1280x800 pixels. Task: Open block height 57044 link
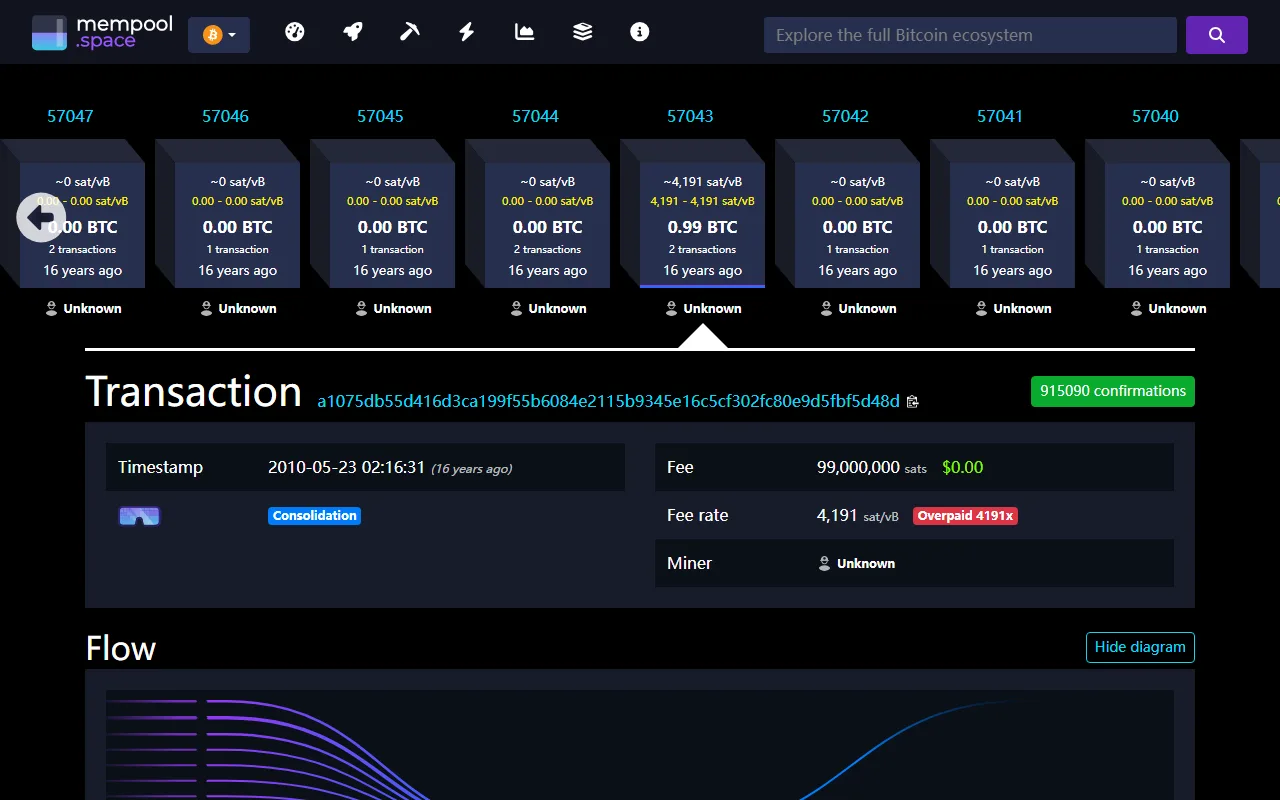[x=535, y=116]
